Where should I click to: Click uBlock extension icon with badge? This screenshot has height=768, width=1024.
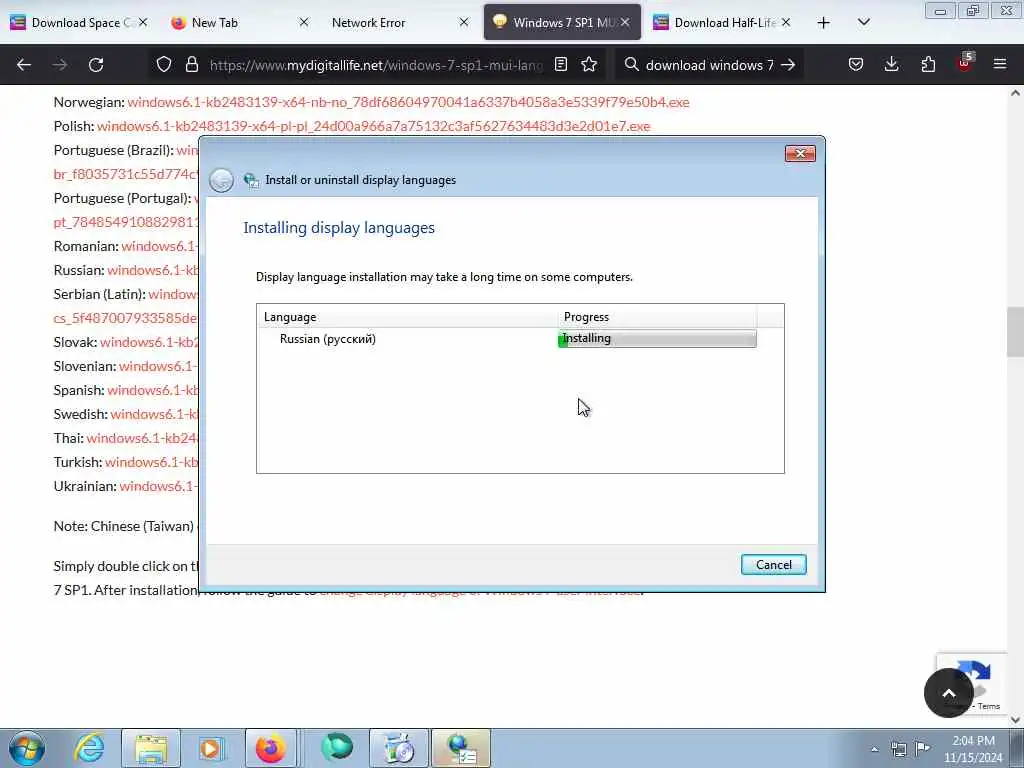coord(965,63)
